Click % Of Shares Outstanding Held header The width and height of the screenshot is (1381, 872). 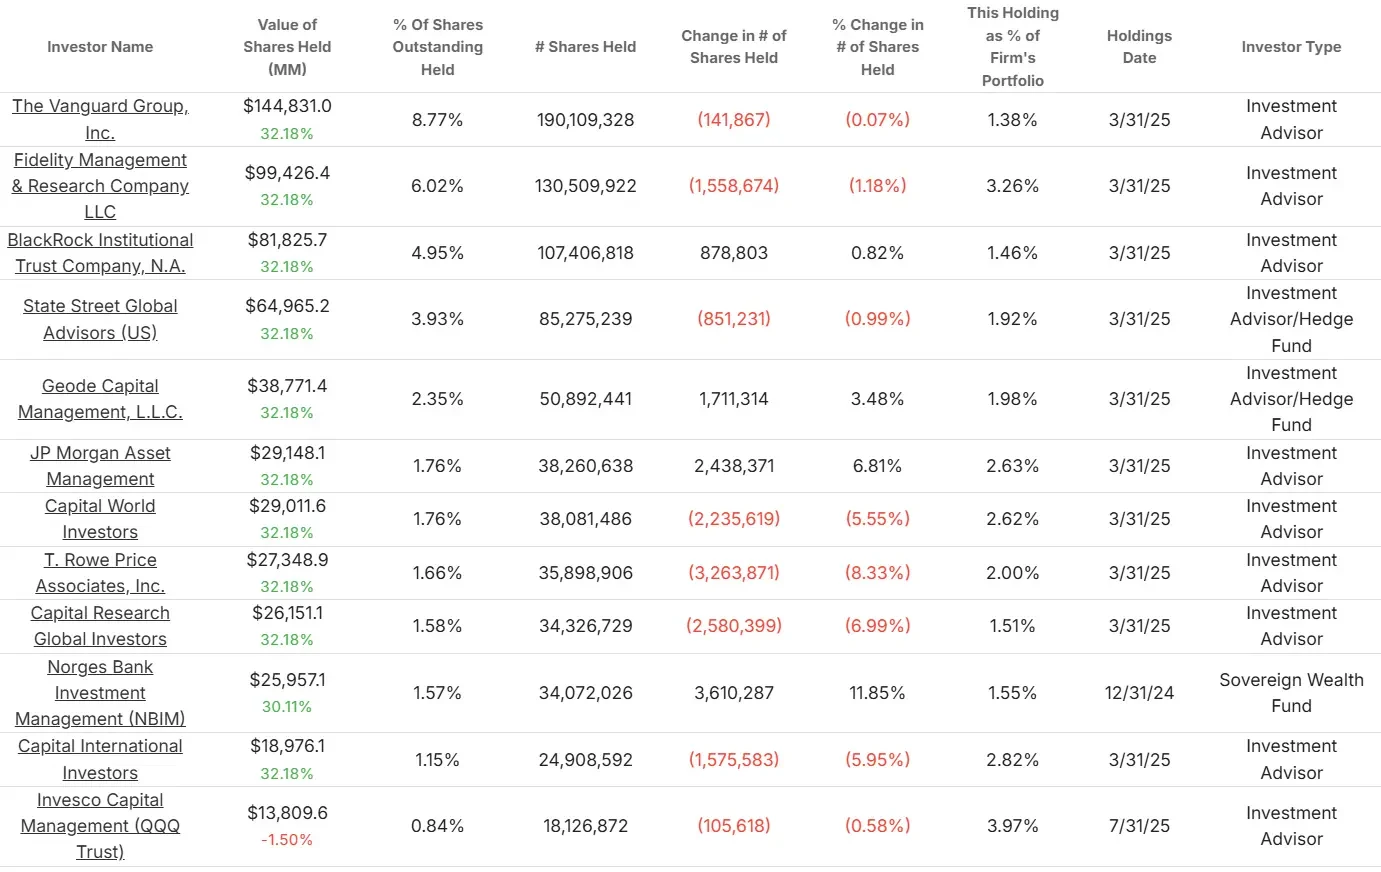(438, 47)
